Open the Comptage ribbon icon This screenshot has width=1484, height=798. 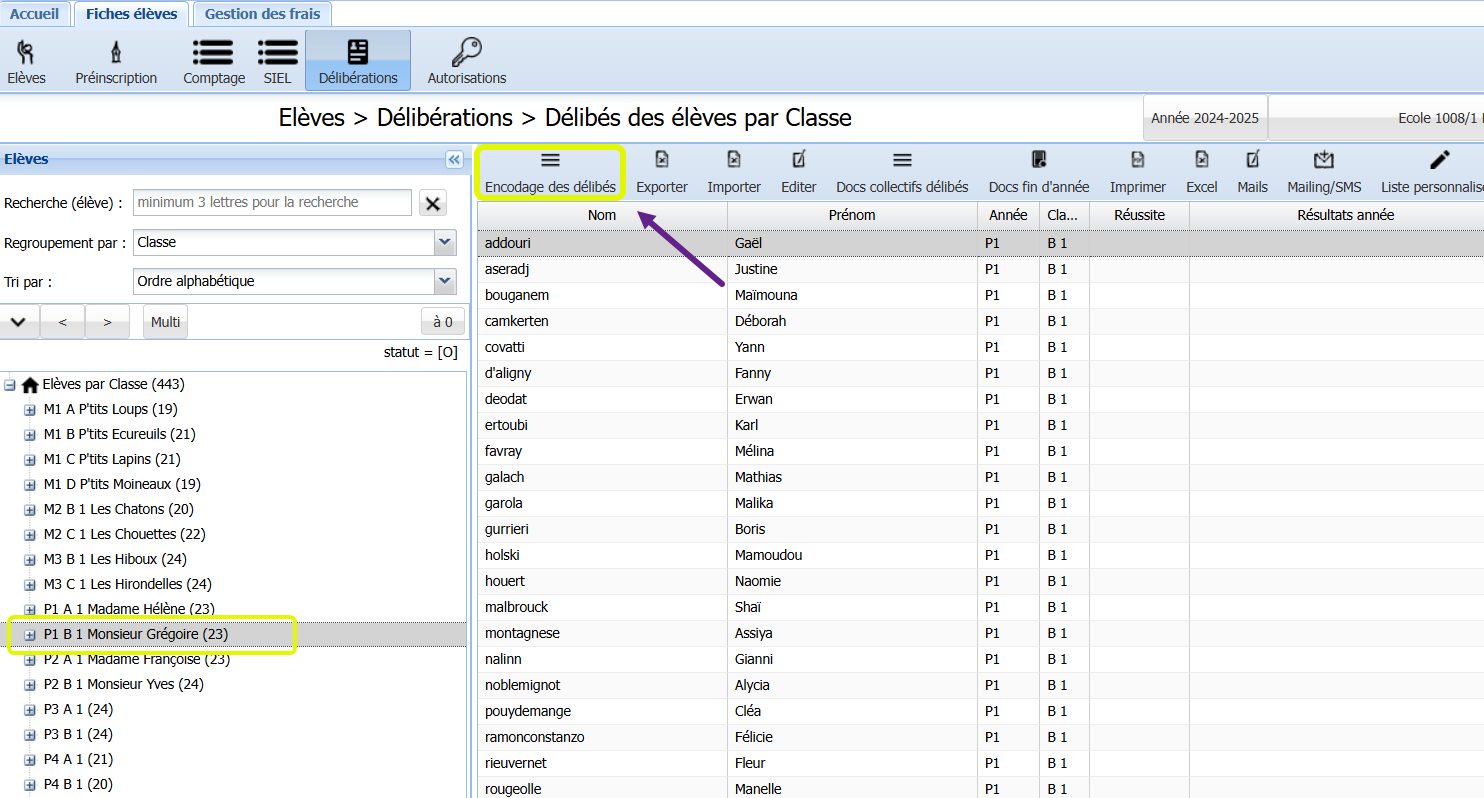pos(214,61)
